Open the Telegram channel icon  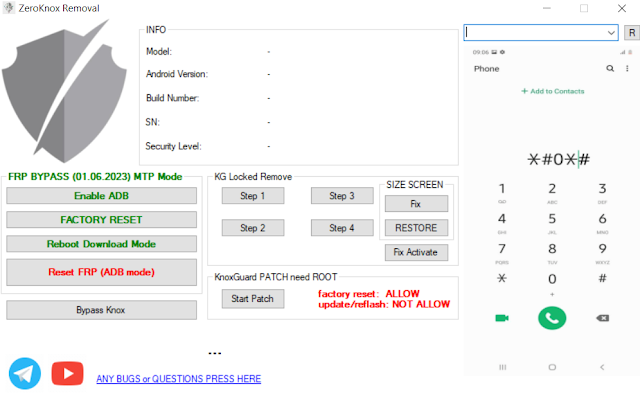coord(25,373)
